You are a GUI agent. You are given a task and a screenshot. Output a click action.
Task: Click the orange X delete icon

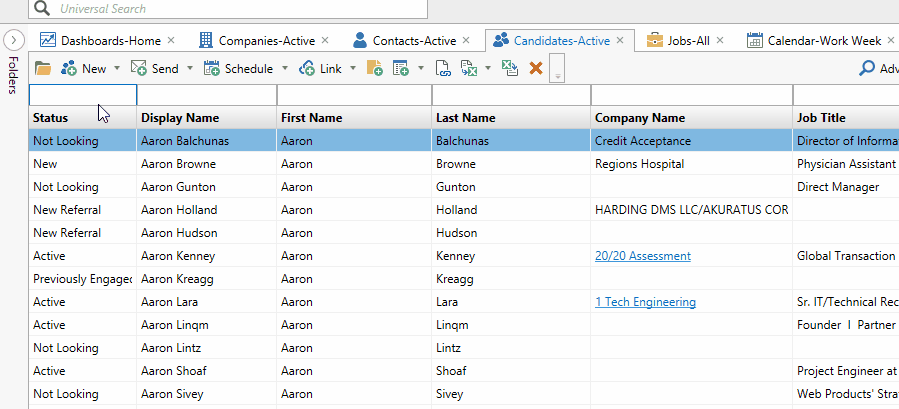[536, 69]
